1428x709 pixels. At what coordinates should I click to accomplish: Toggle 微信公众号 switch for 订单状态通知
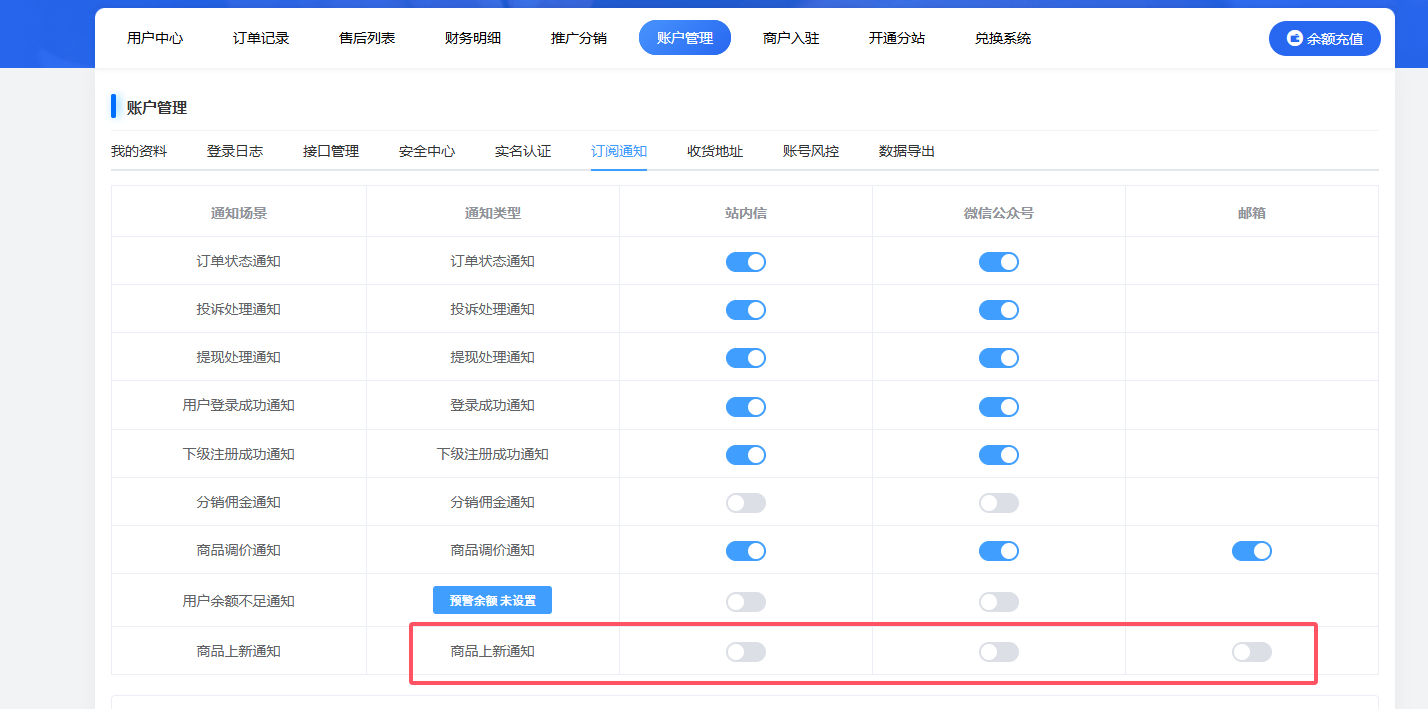pos(999,262)
